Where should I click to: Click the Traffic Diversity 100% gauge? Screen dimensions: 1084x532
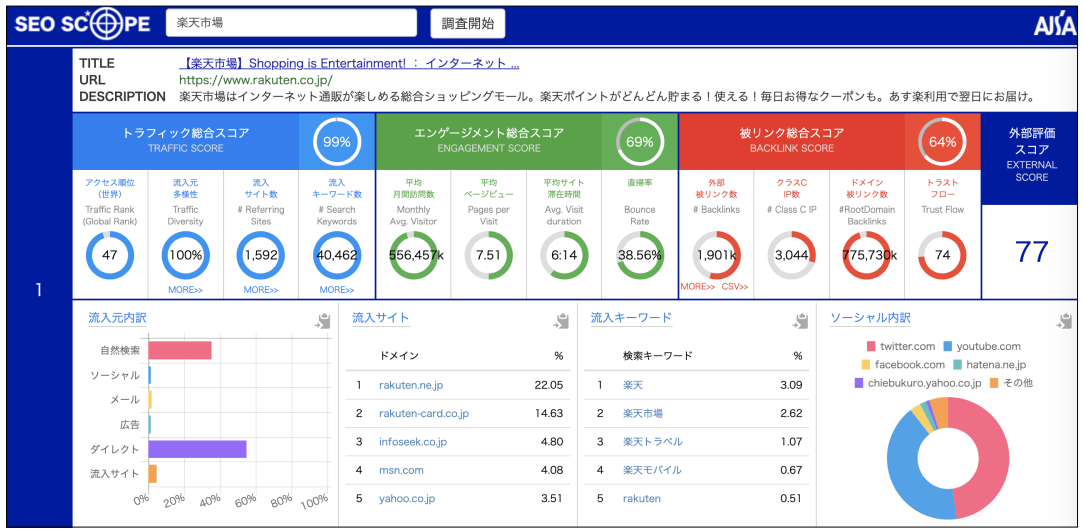pos(186,255)
